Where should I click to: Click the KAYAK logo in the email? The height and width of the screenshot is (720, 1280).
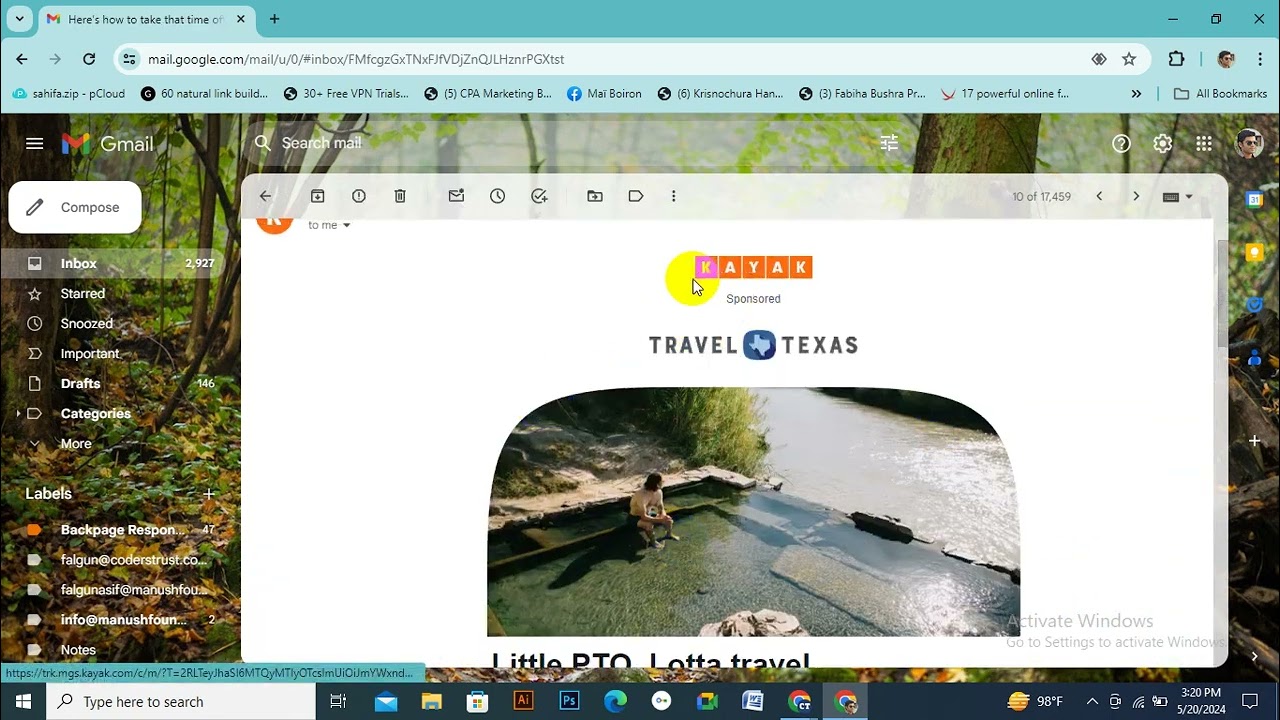pos(753,267)
